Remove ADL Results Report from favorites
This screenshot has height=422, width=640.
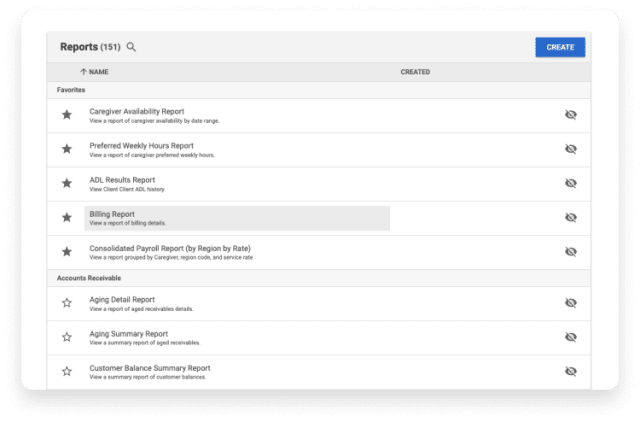[67, 183]
